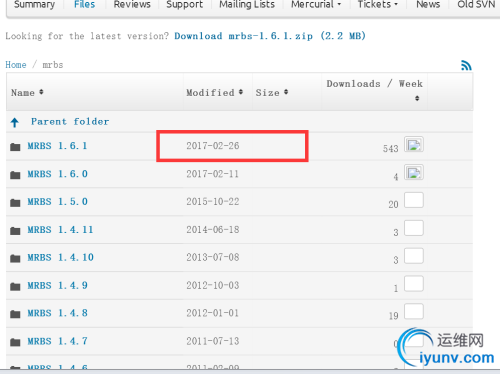500x374 pixels.
Task: Click the 19 downloads count for MRBS 1.4.8
Action: click(x=394, y=316)
